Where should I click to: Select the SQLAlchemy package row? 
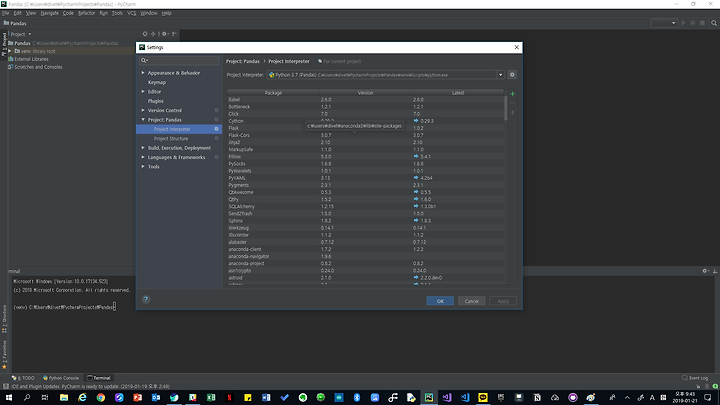point(366,207)
